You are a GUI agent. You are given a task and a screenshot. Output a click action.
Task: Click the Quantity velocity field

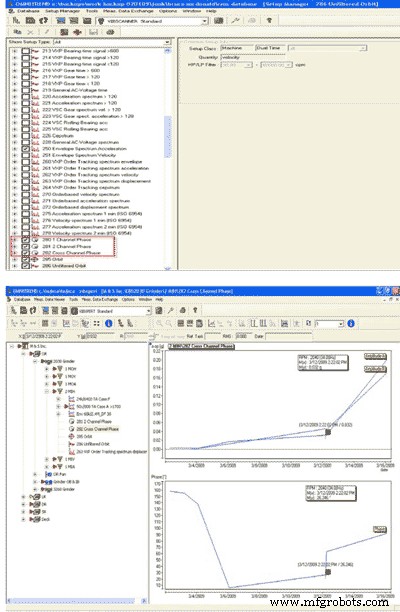253,57
